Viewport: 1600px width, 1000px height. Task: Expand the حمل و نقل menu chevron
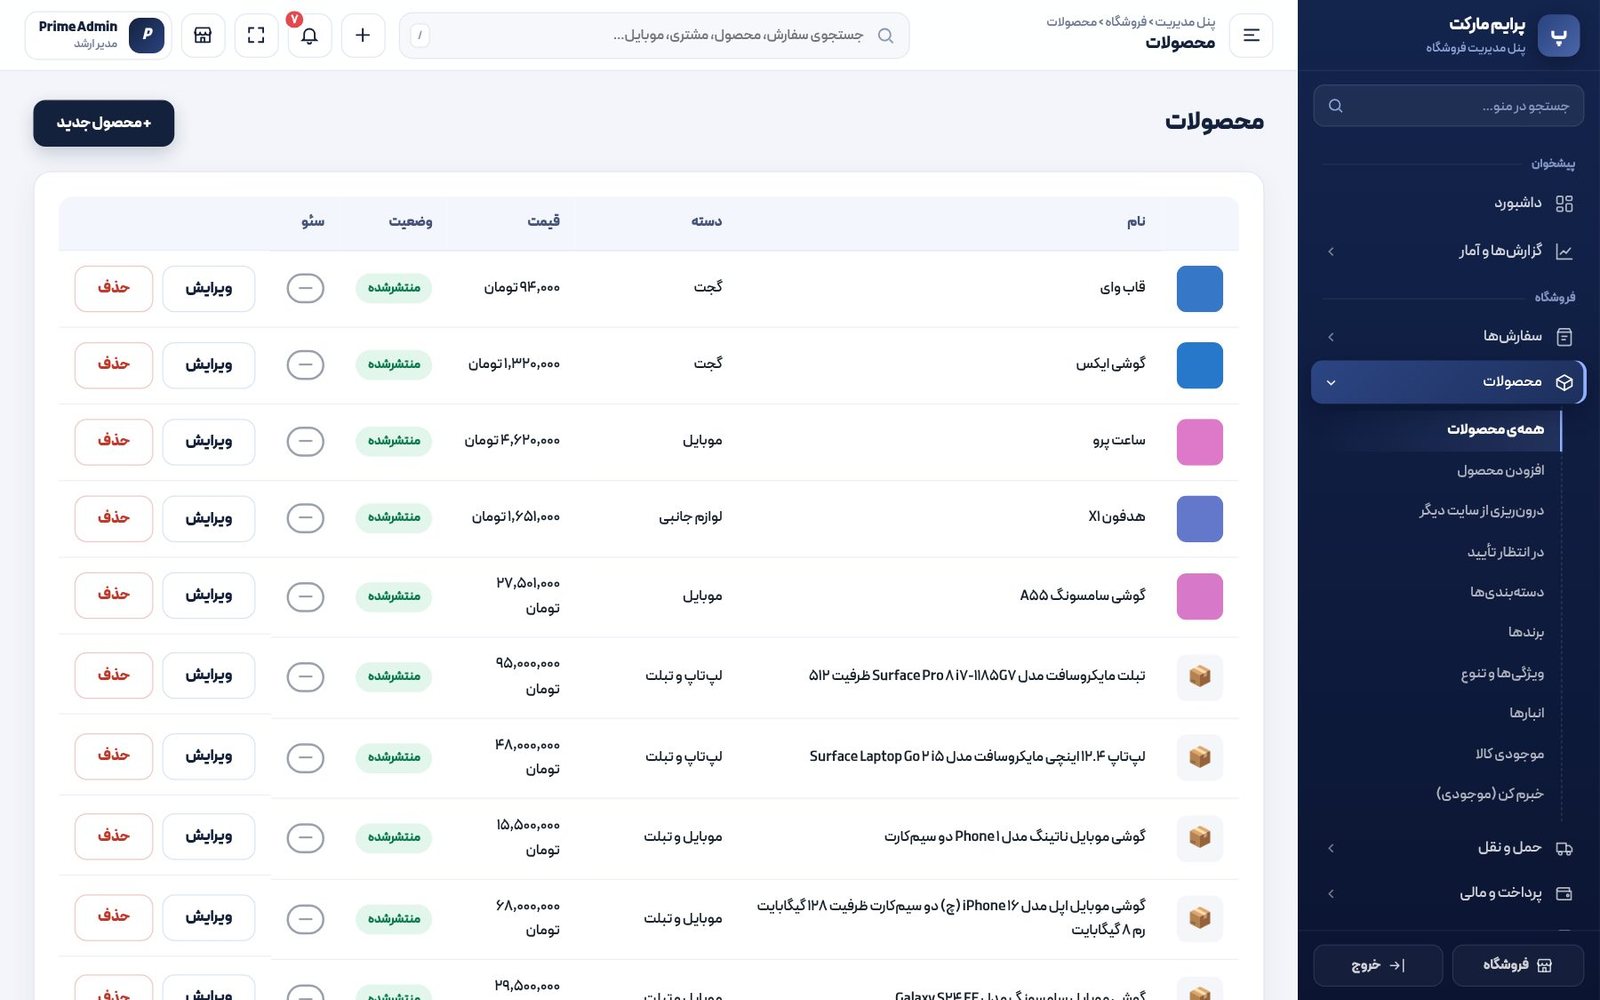pos(1331,848)
